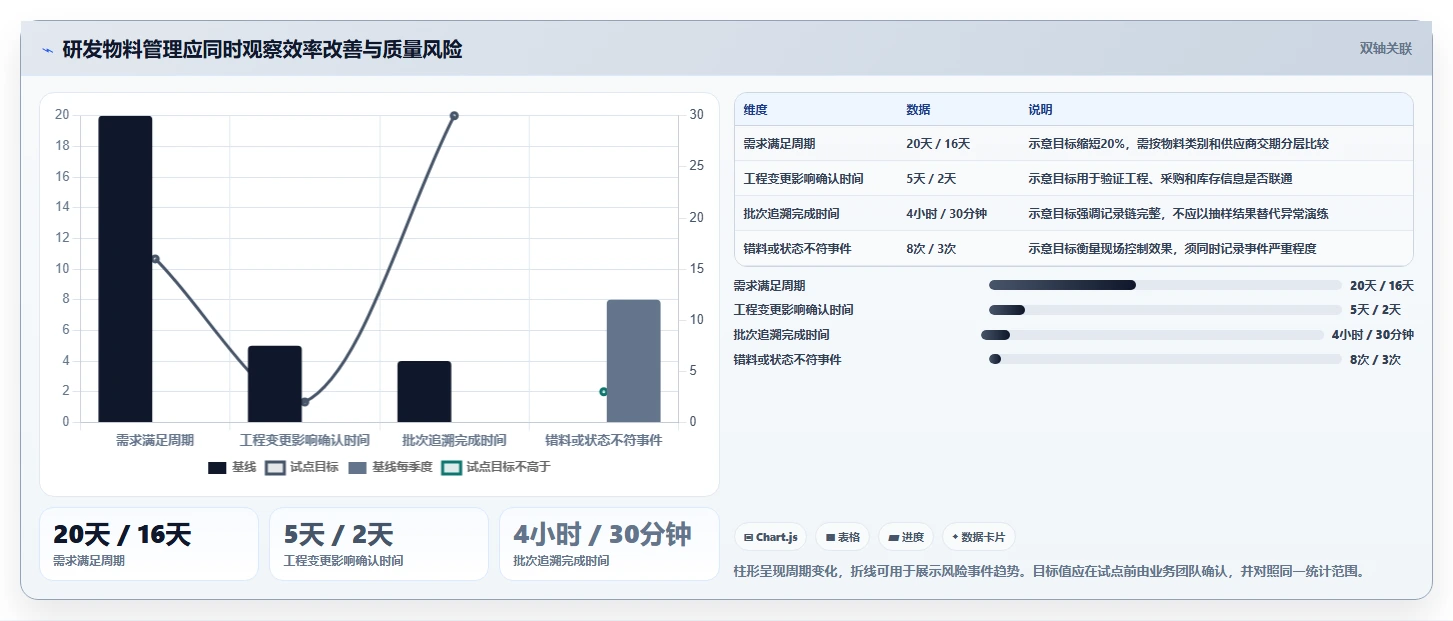The width and height of the screenshot is (1453, 621).
Task: Click the 工程变更影响确认时间 baseline bar
Action: tap(275, 384)
